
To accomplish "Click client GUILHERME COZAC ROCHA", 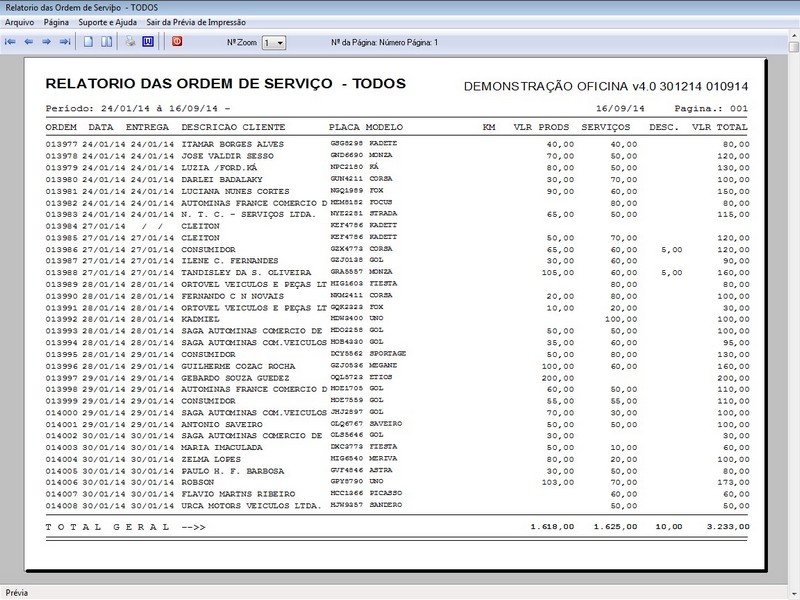I will (238, 366).
